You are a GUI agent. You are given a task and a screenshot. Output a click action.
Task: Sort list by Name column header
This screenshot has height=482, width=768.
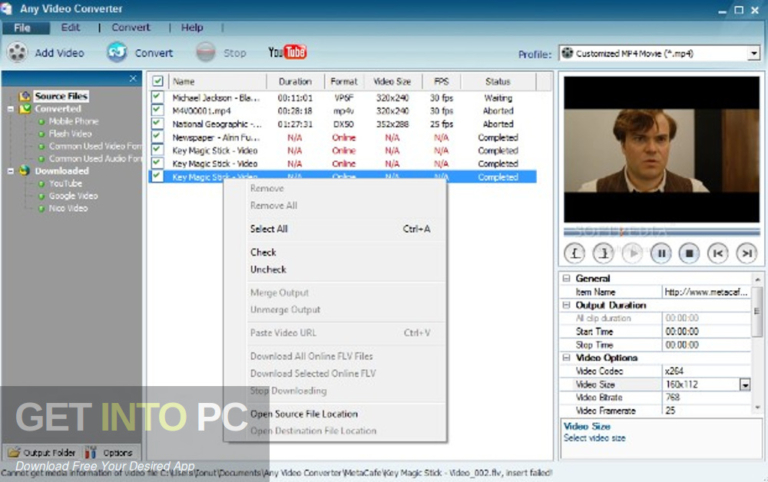(218, 81)
